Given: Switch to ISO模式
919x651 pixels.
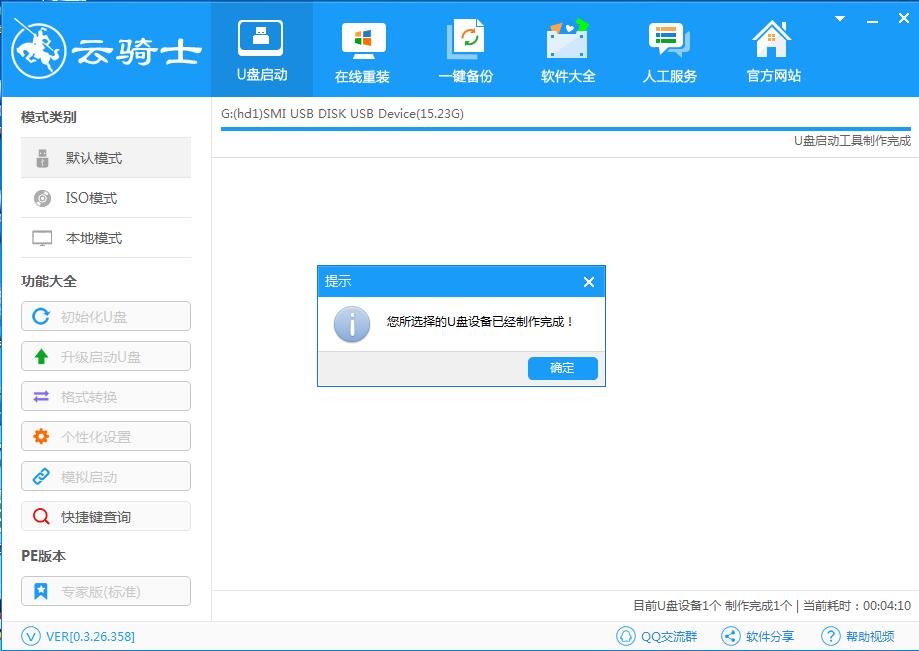Looking at the screenshot, I should (x=105, y=198).
